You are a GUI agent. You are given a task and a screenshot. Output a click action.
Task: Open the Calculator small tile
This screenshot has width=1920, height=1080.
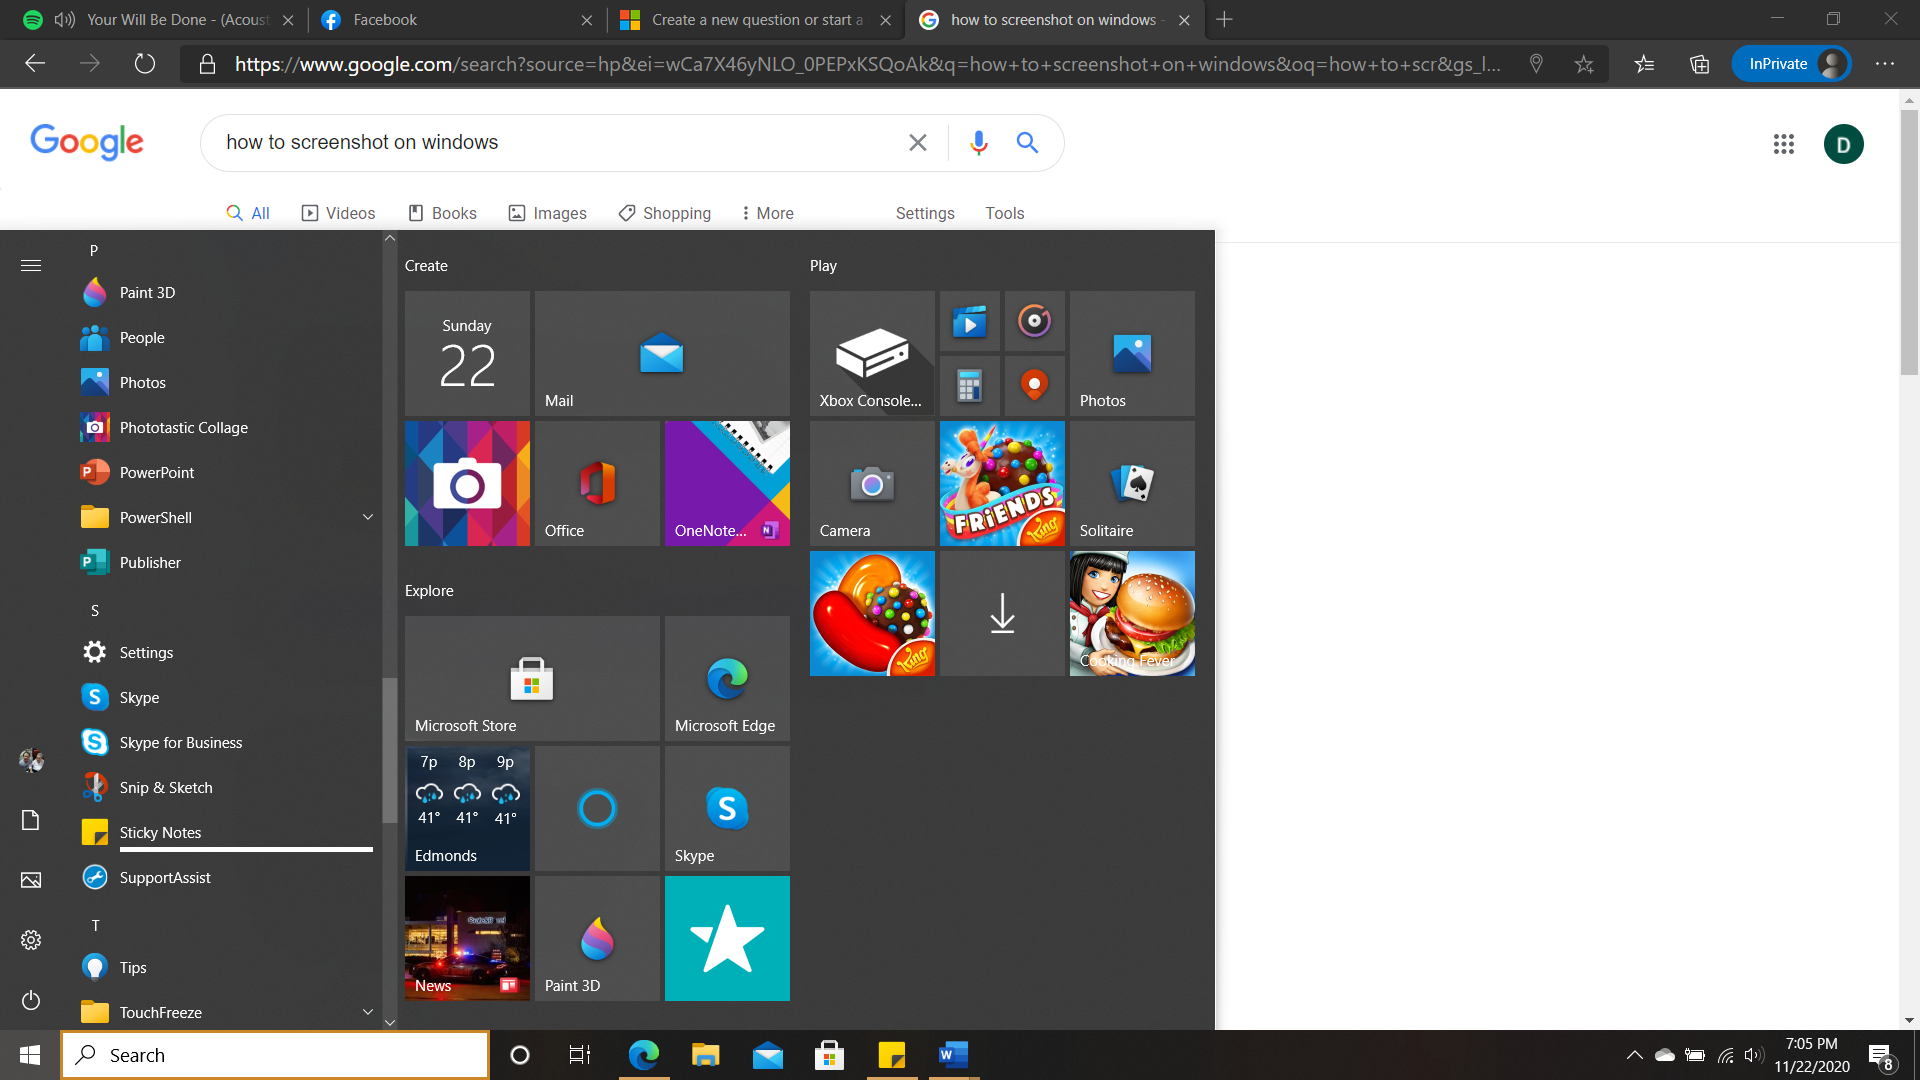click(x=969, y=385)
